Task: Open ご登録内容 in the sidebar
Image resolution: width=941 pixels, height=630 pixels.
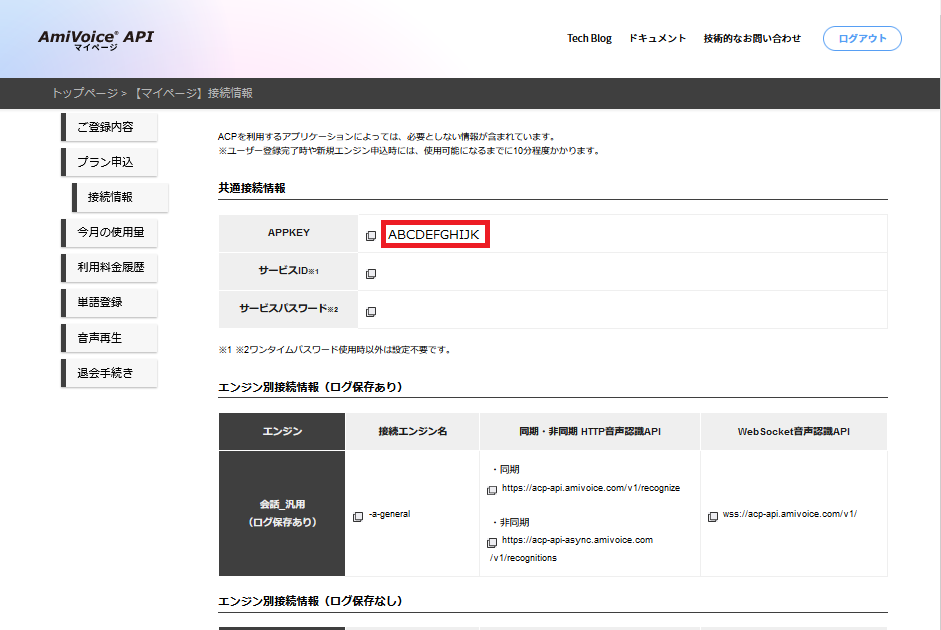Action: coord(109,127)
